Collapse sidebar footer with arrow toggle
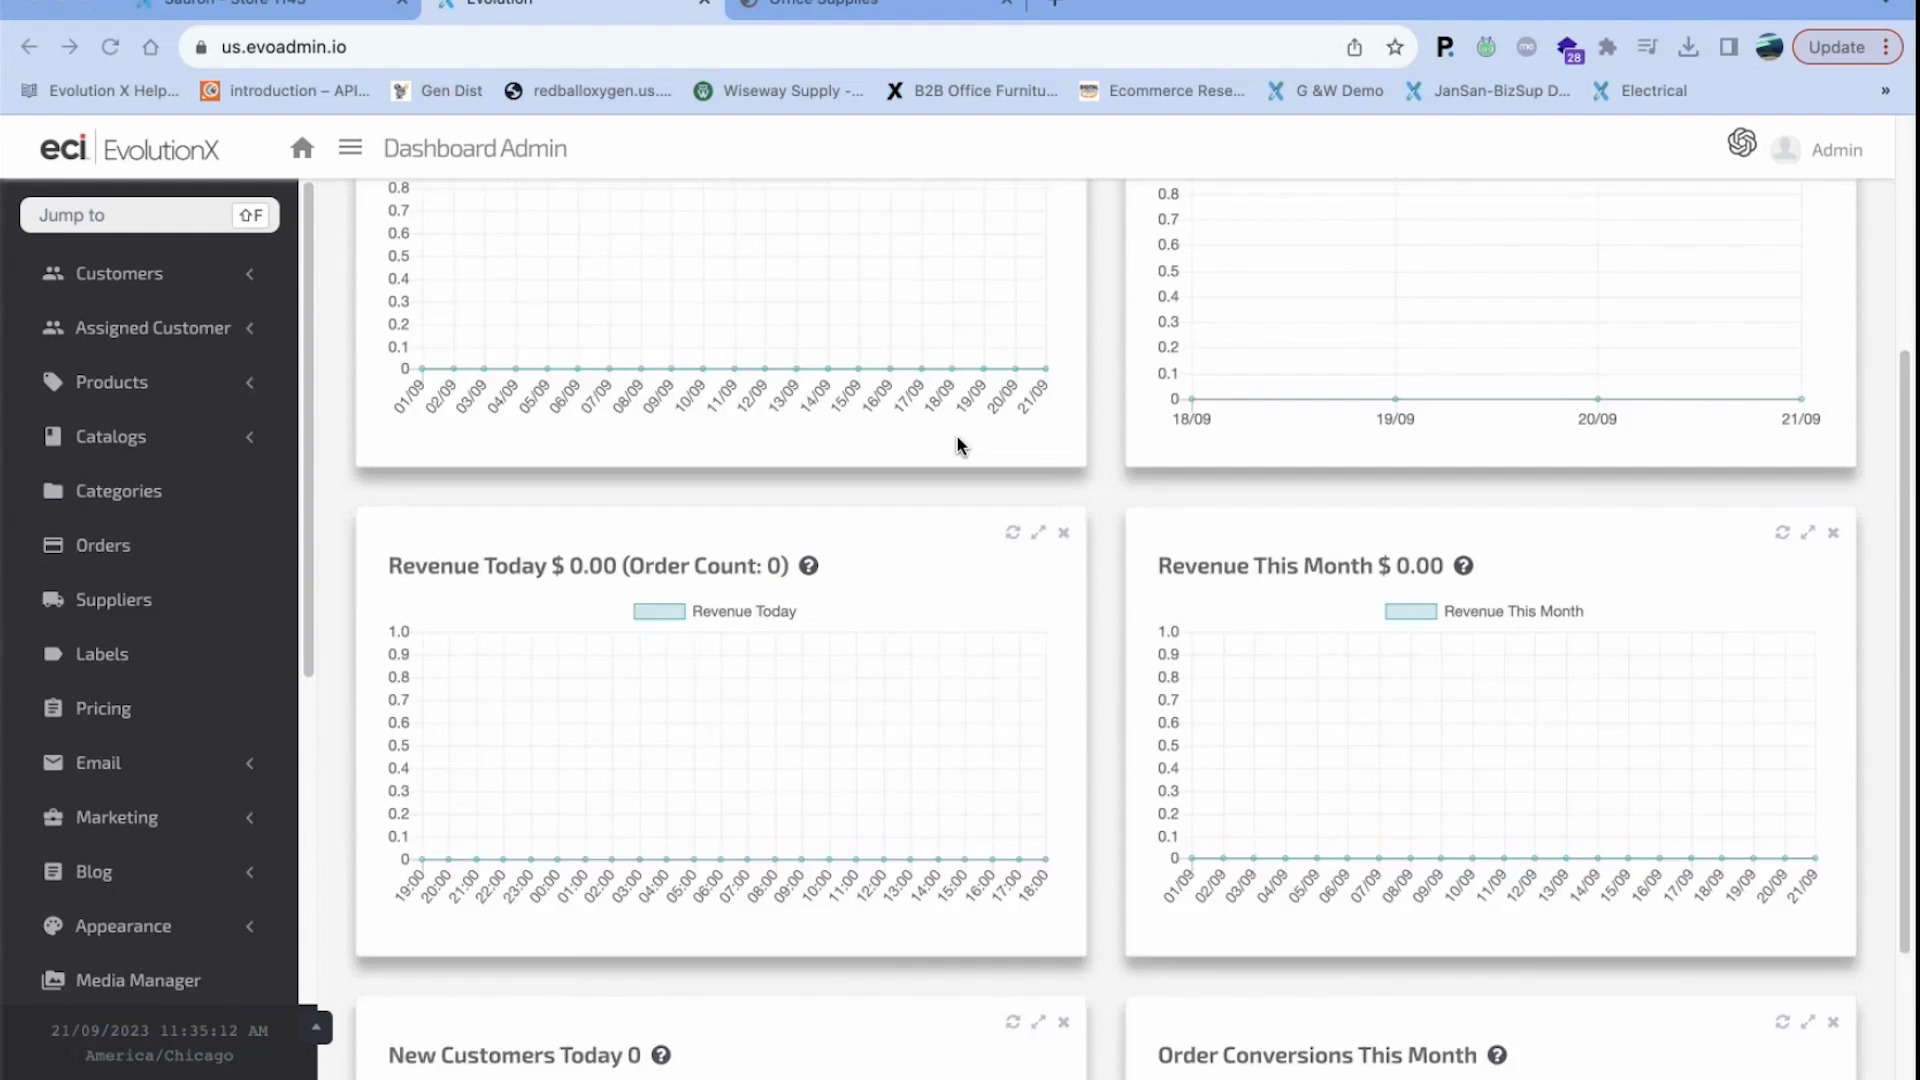This screenshot has width=1920, height=1080. [x=316, y=1027]
